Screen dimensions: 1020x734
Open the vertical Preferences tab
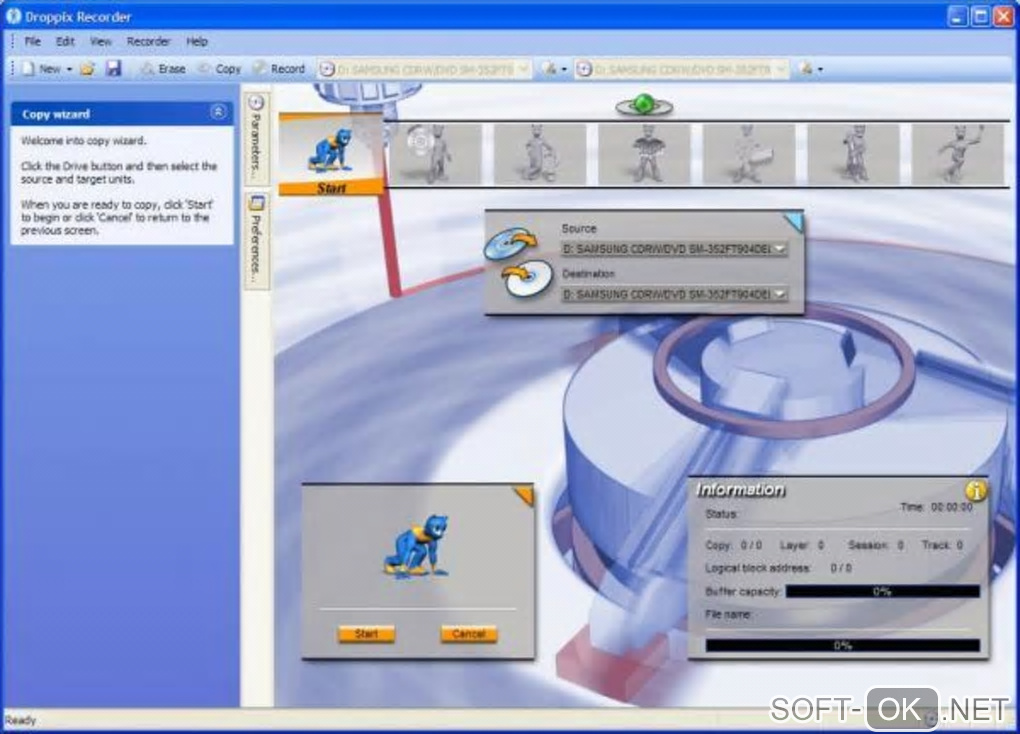[x=256, y=239]
